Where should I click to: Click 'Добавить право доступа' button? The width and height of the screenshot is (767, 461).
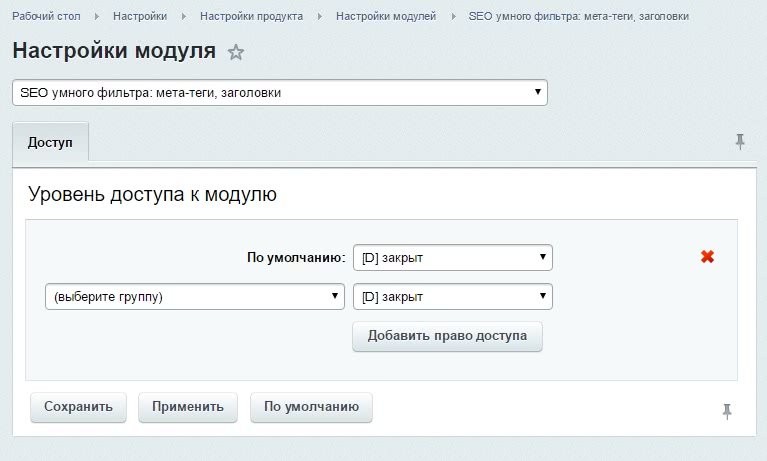pyautogui.click(x=447, y=336)
